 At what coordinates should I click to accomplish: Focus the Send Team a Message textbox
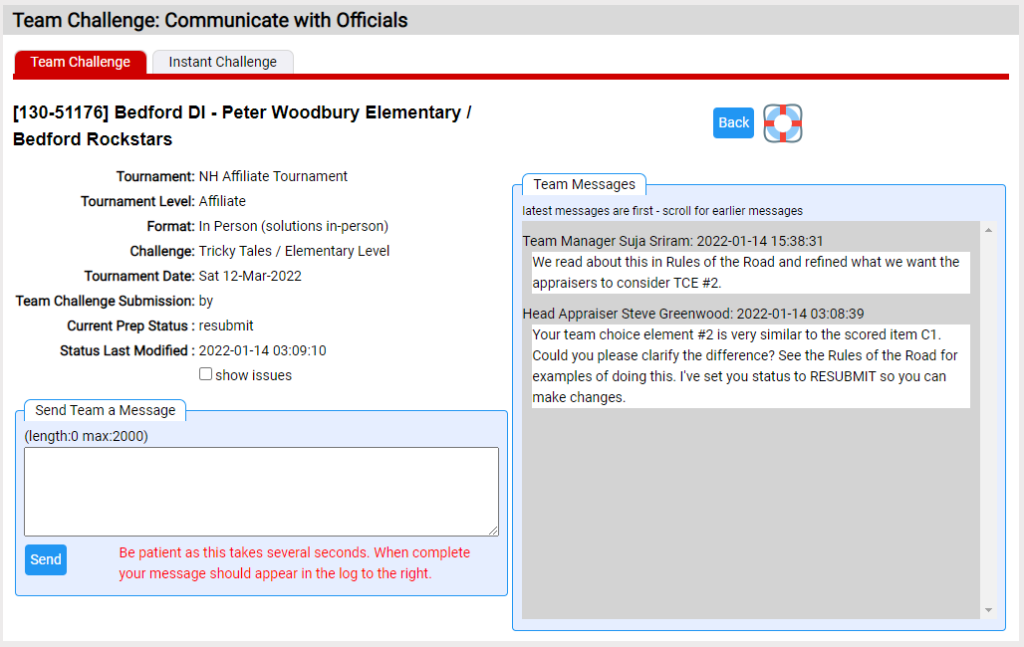pos(261,492)
